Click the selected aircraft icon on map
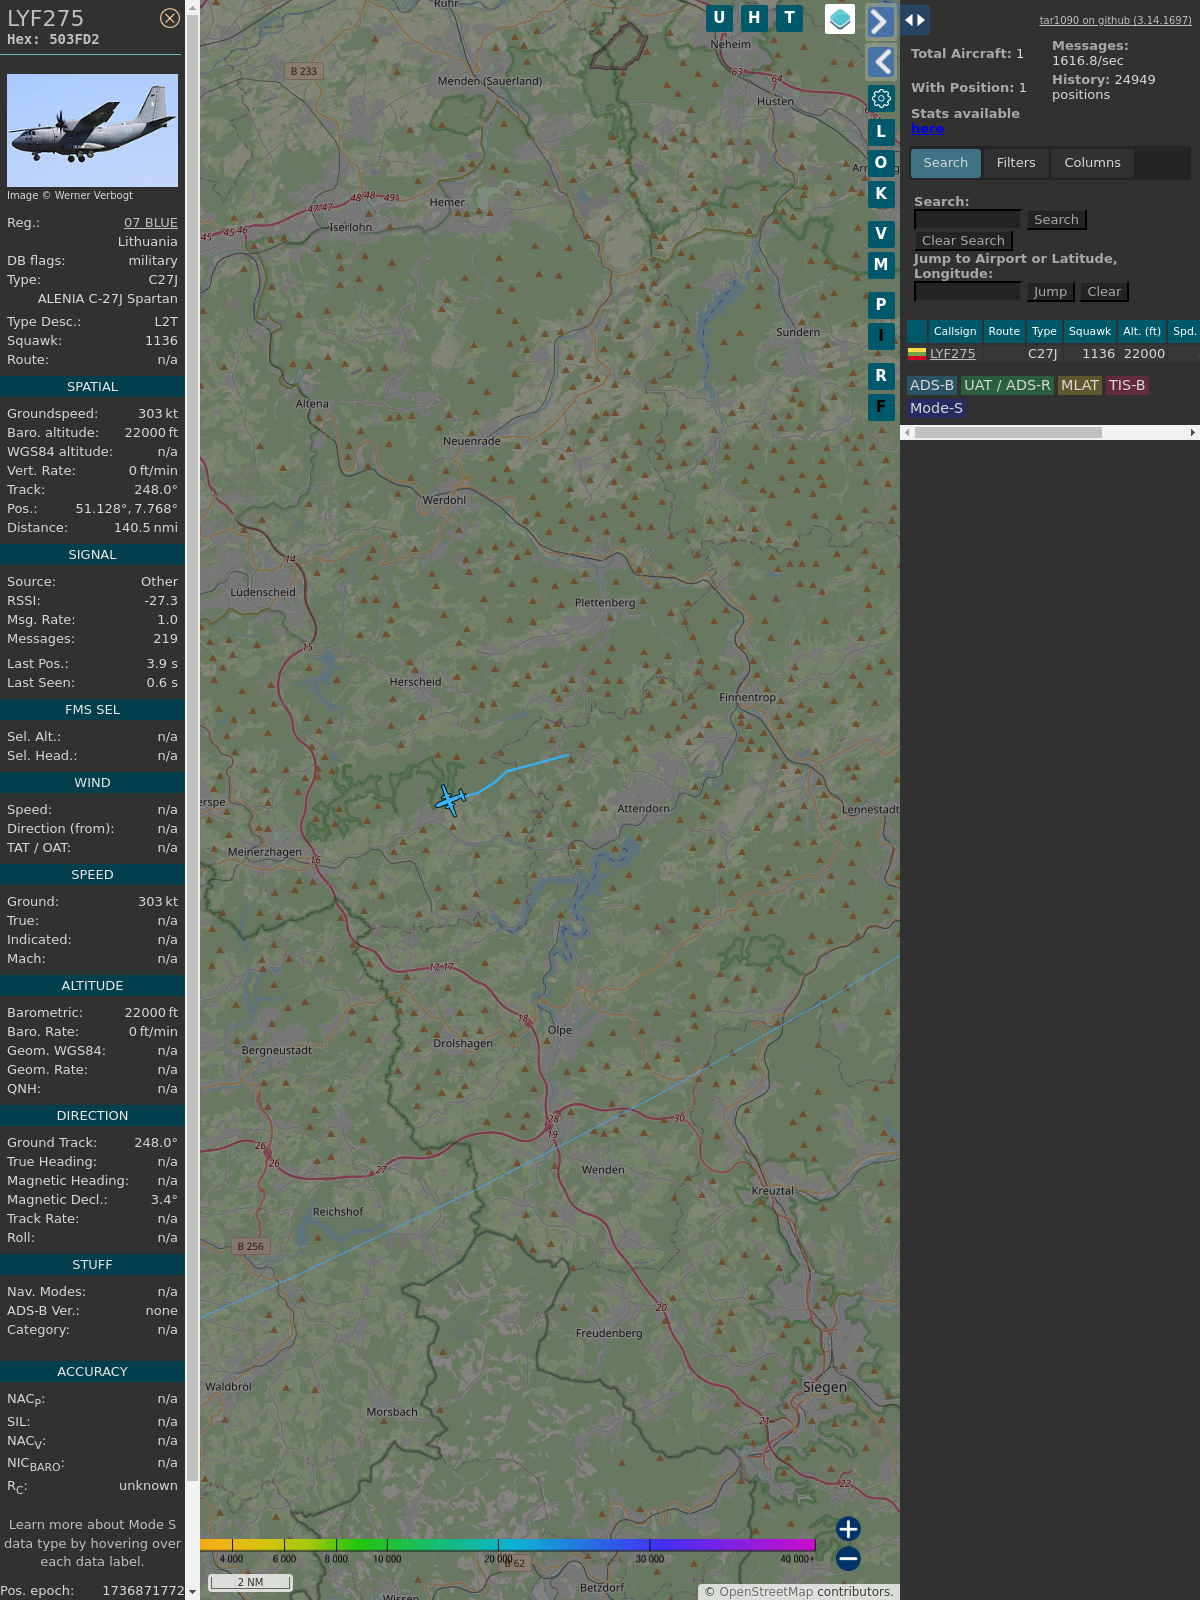The width and height of the screenshot is (1200, 1600). click(x=451, y=800)
